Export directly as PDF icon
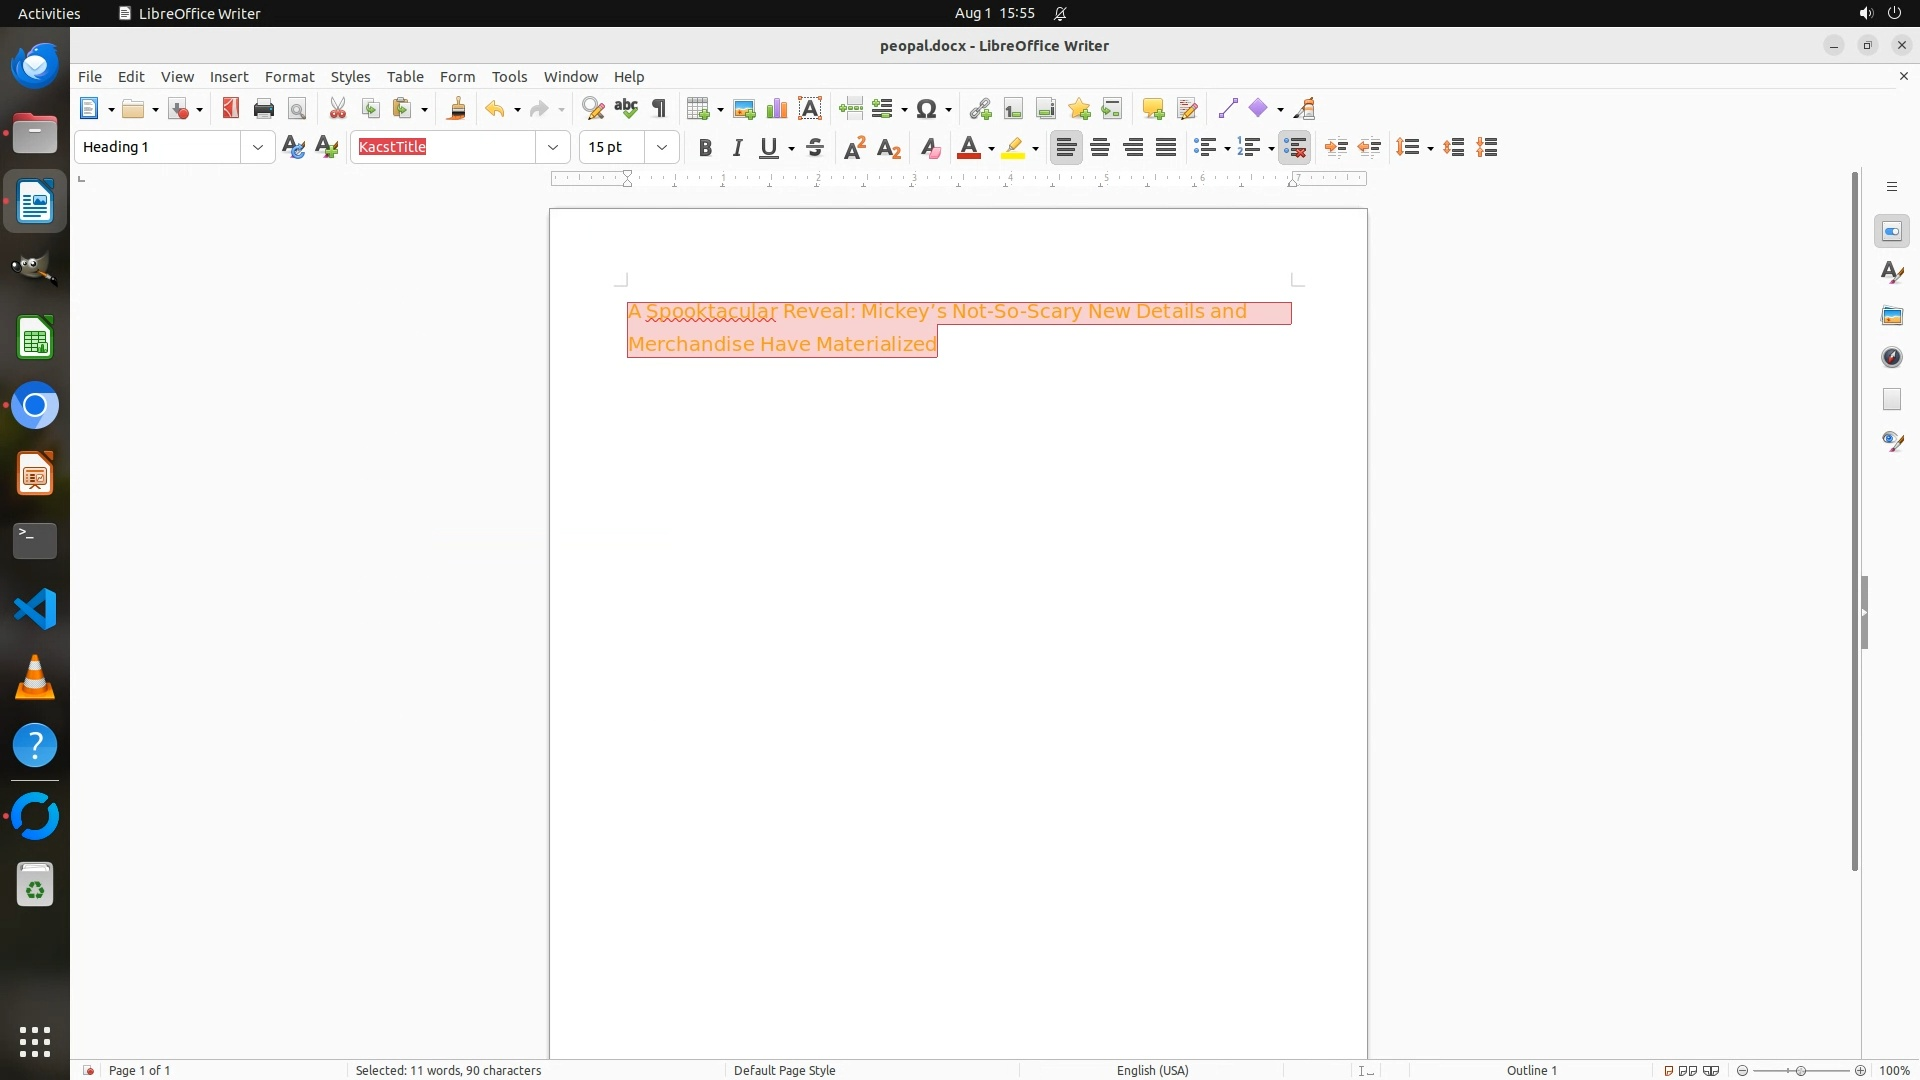The height and width of the screenshot is (1080, 1920). coord(231,109)
